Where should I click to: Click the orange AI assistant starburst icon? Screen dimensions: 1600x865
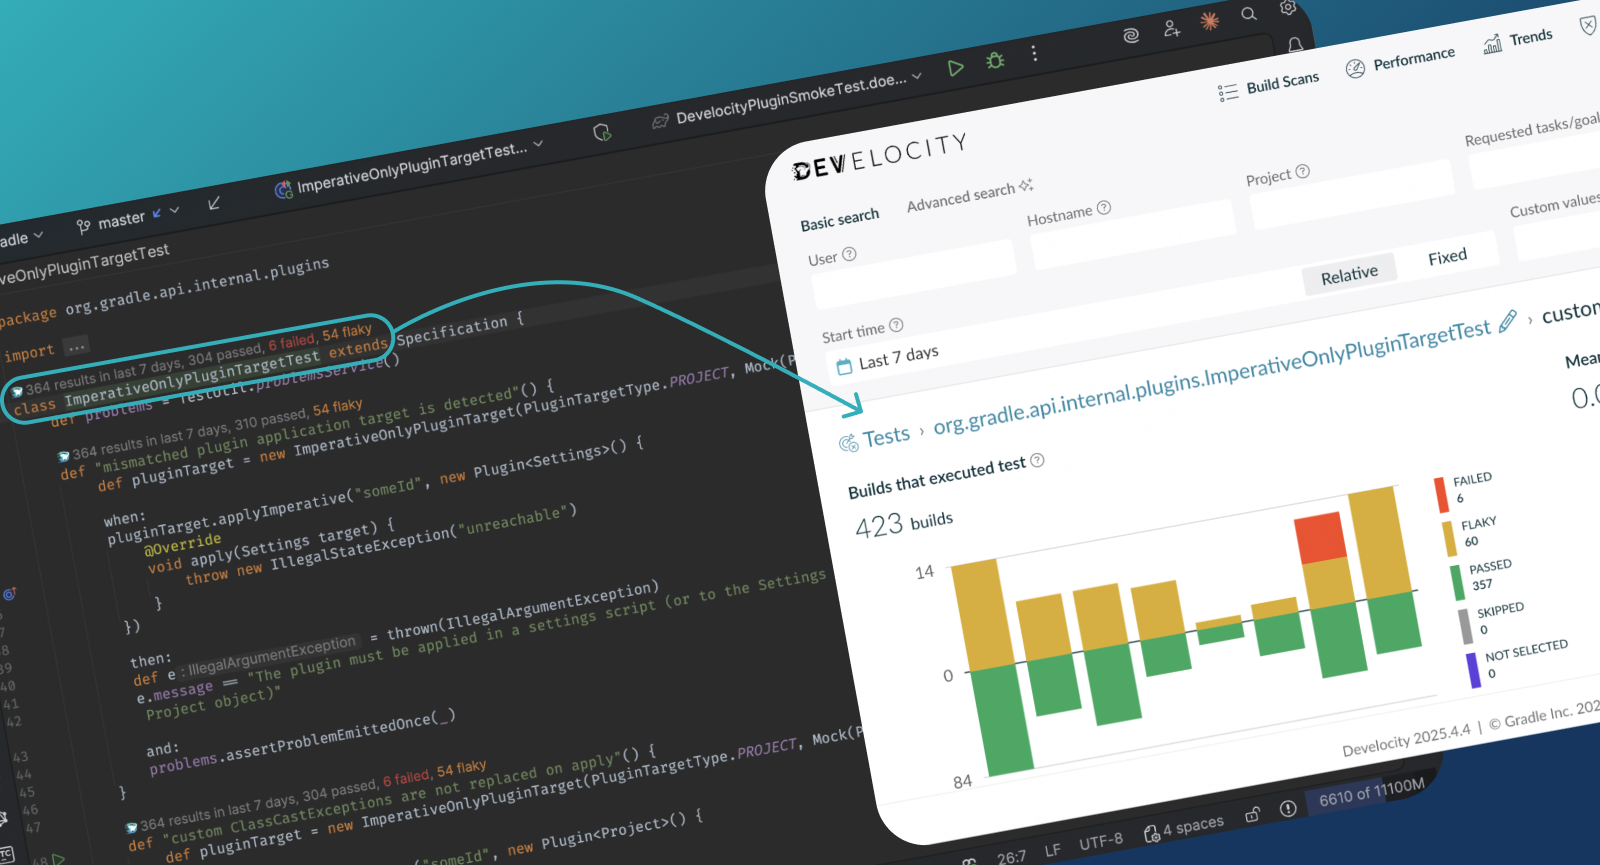[x=1210, y=21]
